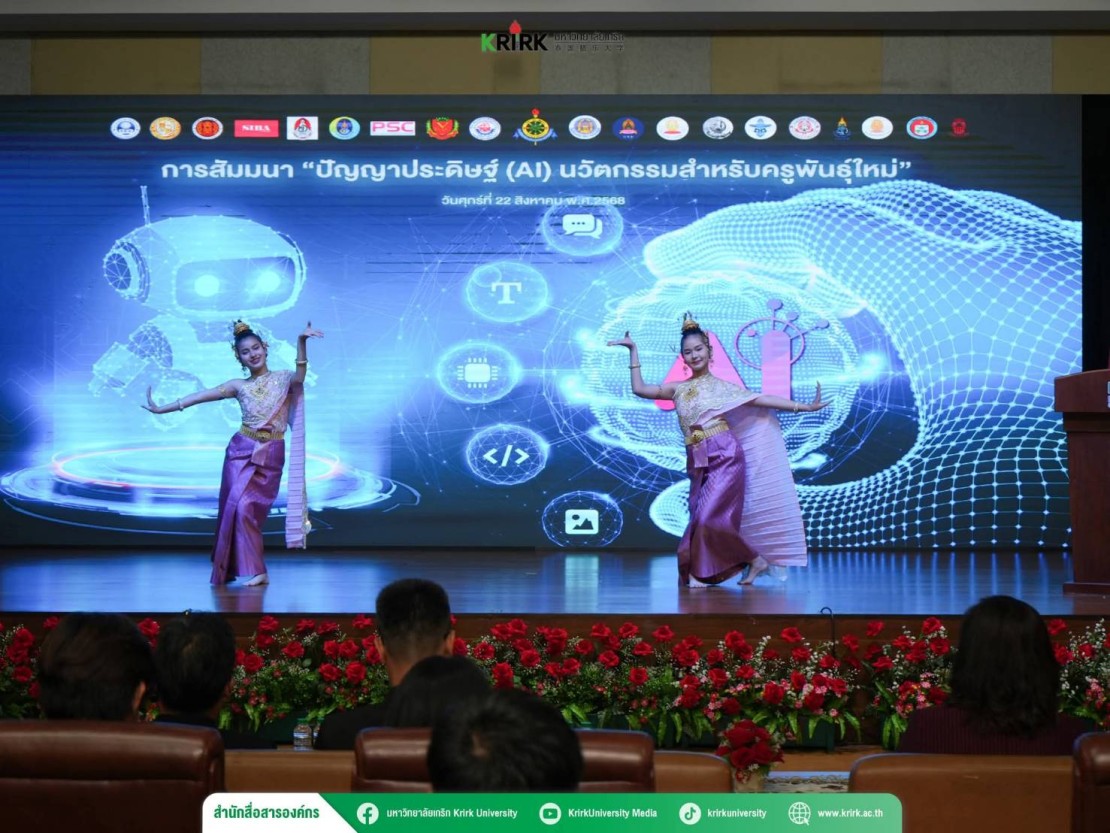Click the สำนักสื่อสารองค์กร label
The height and width of the screenshot is (833, 1110).
click(x=268, y=813)
